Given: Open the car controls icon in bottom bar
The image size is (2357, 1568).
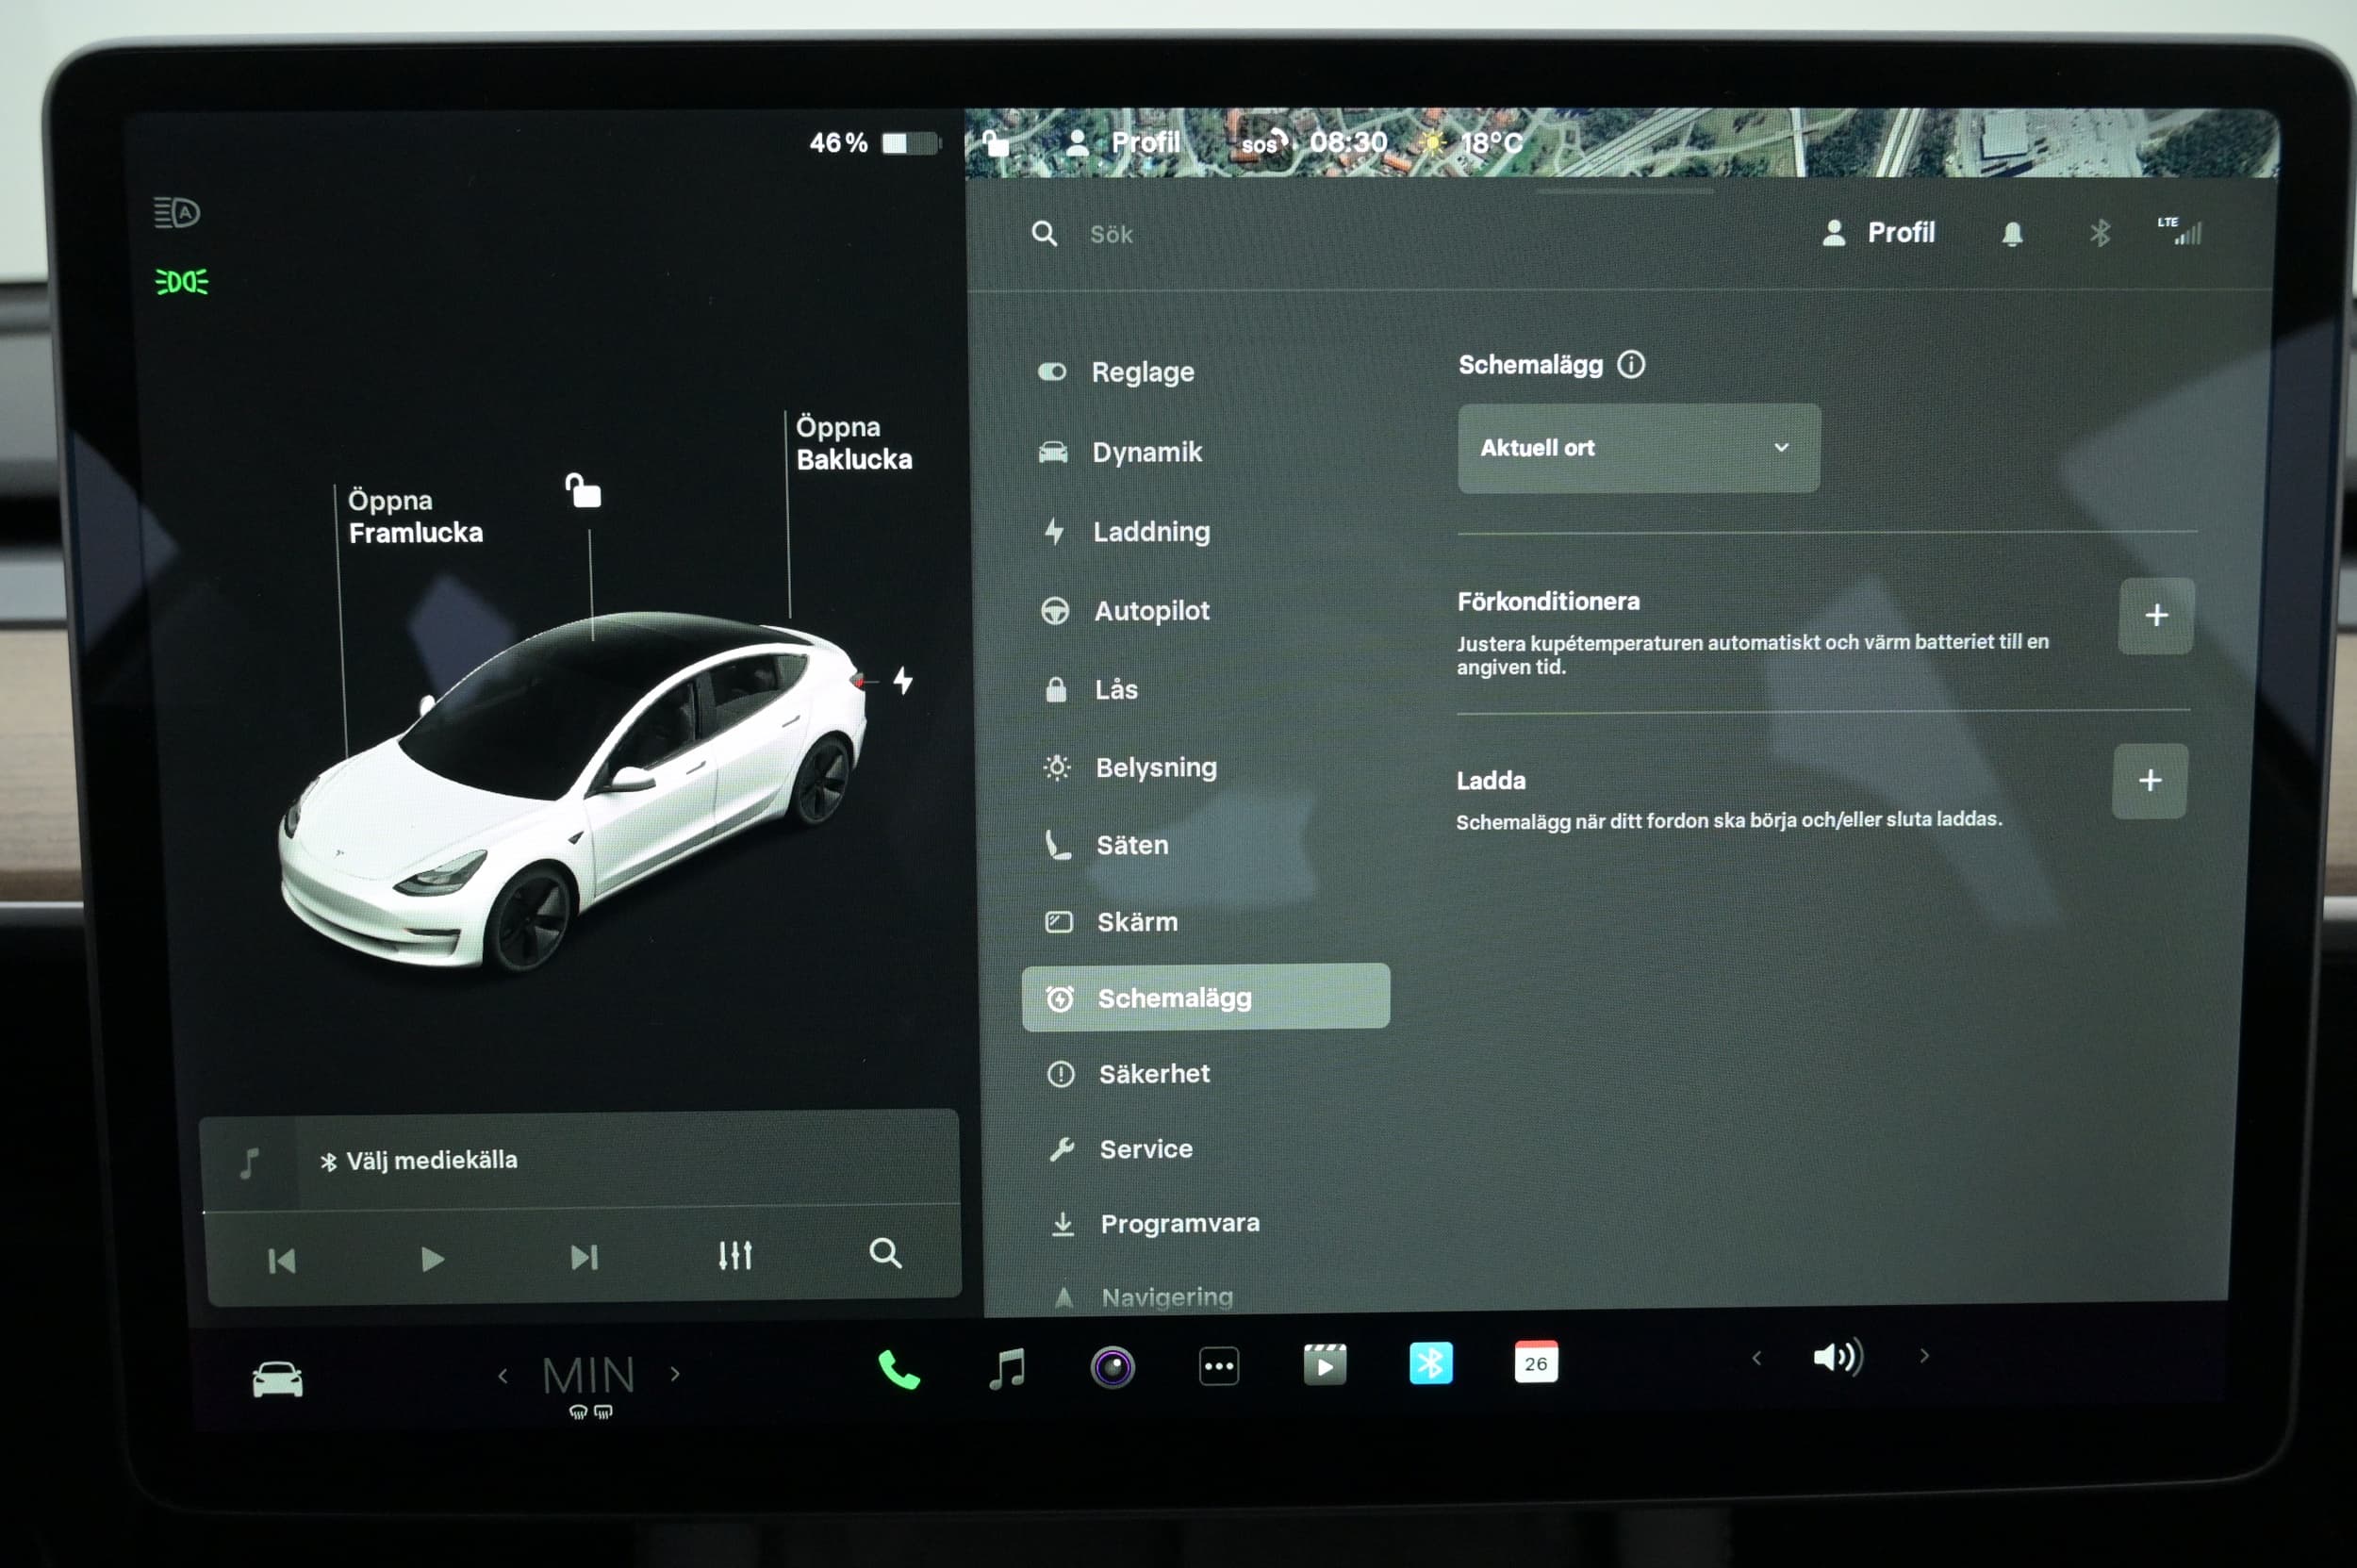Looking at the screenshot, I should (277, 1379).
